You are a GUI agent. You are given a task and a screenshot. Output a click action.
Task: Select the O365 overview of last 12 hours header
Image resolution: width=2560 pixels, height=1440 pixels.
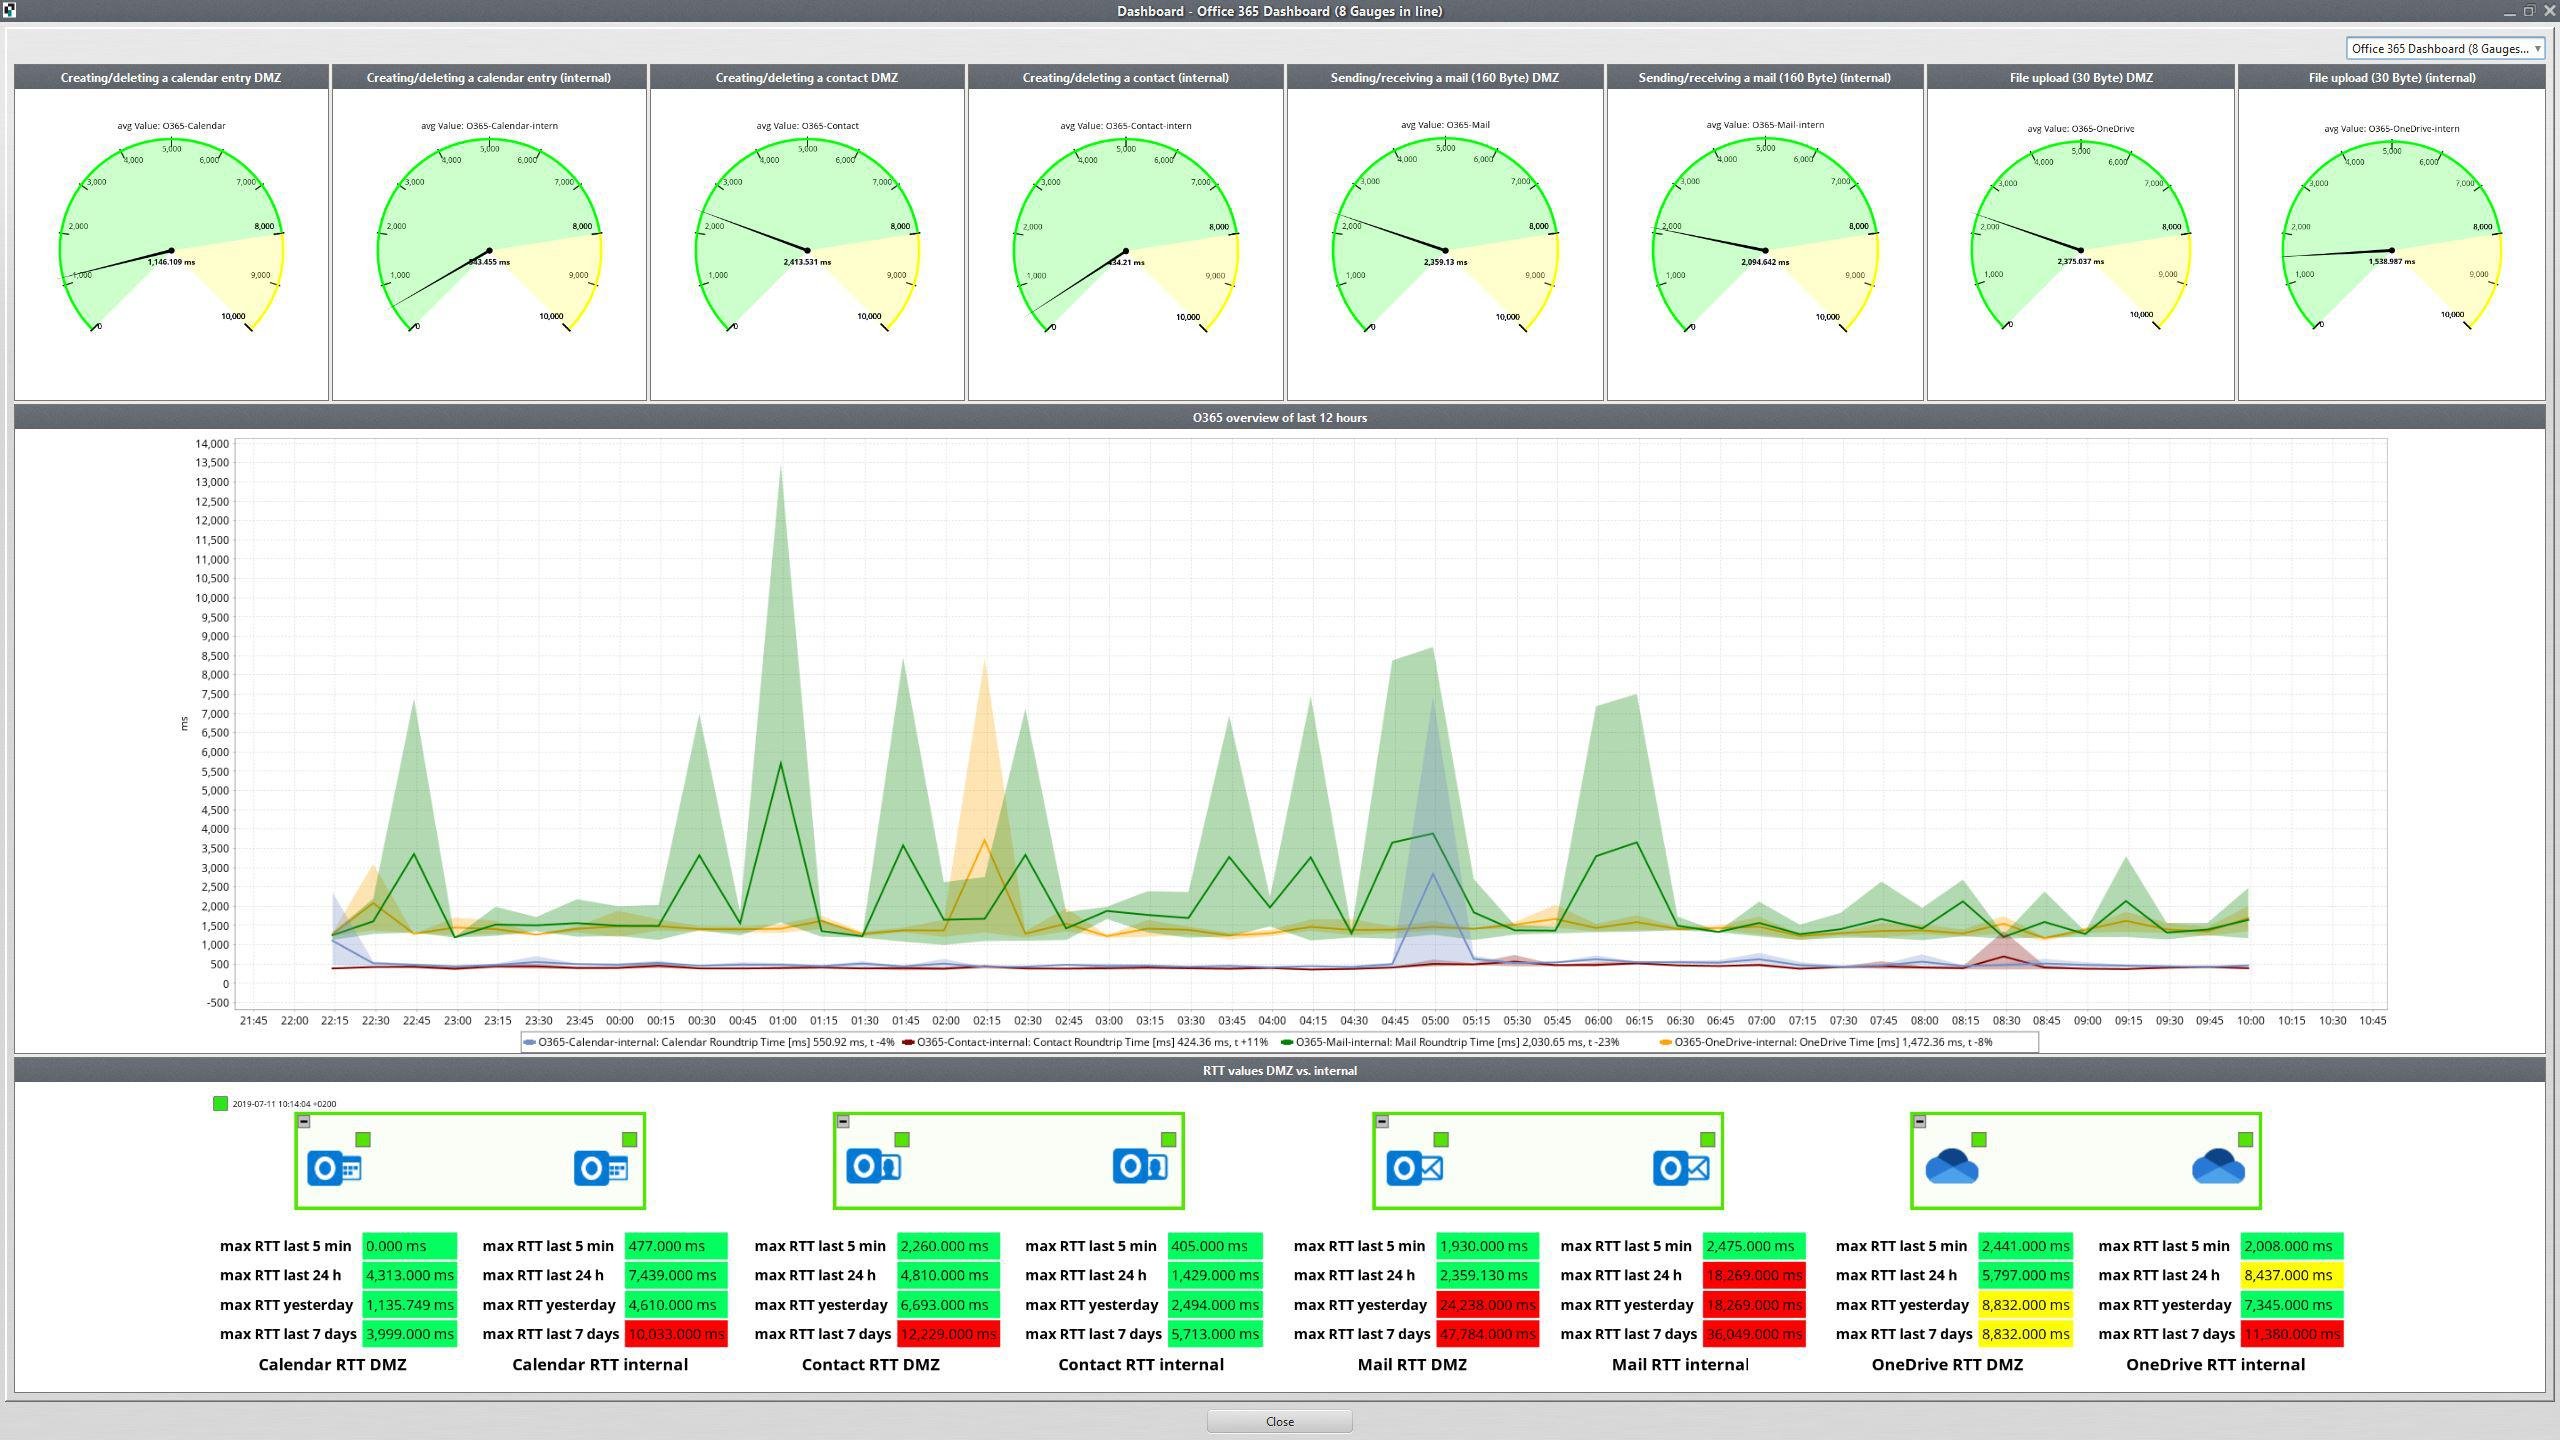(1279, 417)
